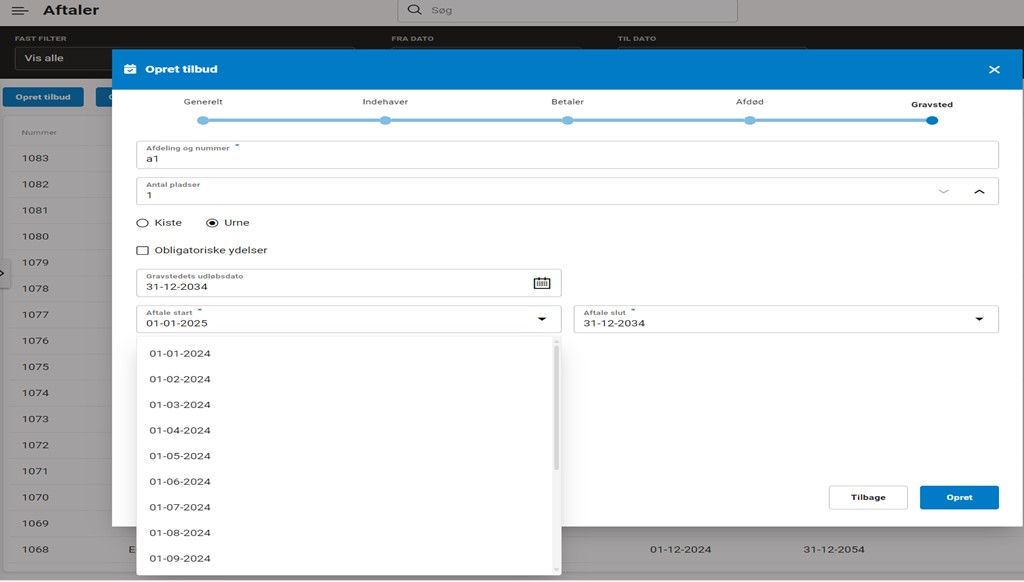The image size is (1024, 582).
Task: Select the Urne radio button
Action: point(212,223)
